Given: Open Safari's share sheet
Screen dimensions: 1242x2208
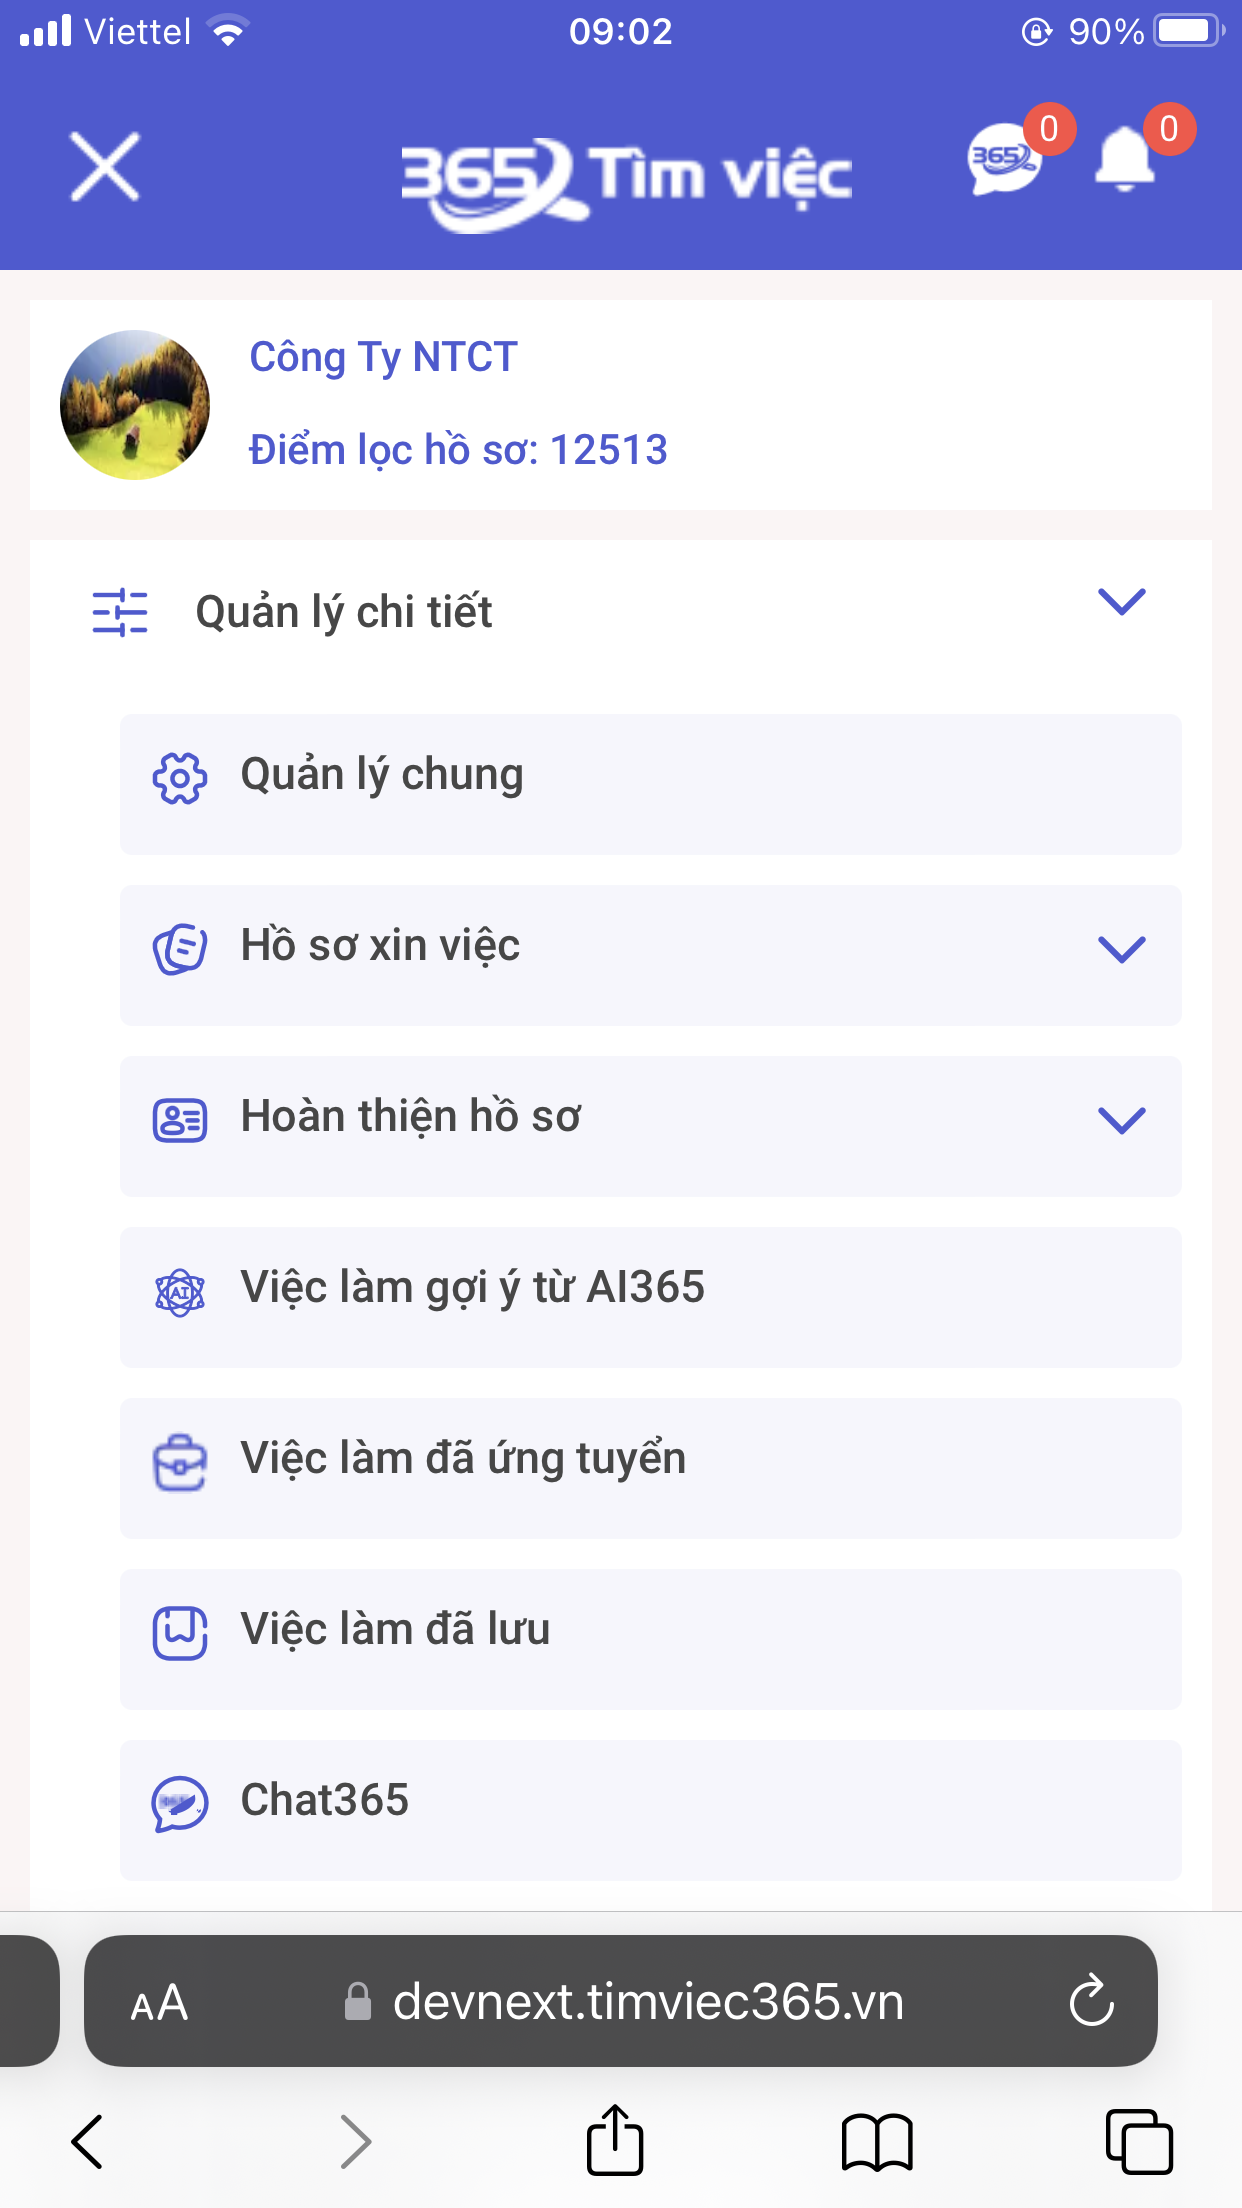Looking at the screenshot, I should tap(615, 2140).
